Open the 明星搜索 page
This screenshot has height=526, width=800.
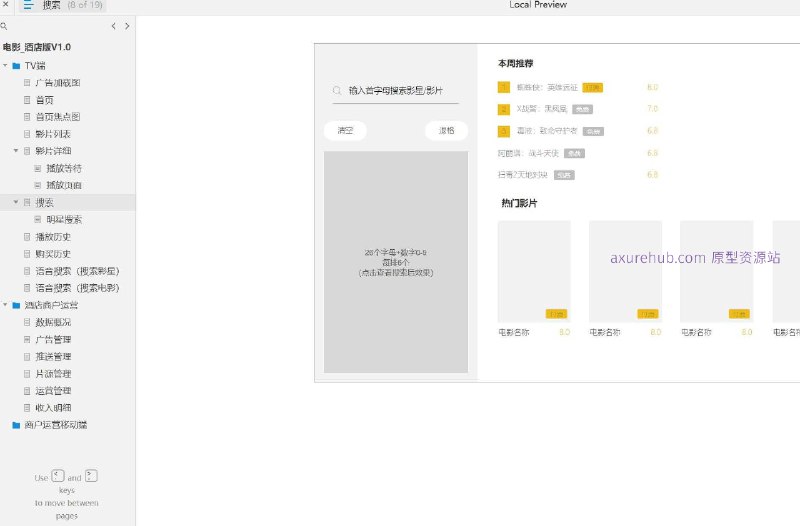click(64, 219)
